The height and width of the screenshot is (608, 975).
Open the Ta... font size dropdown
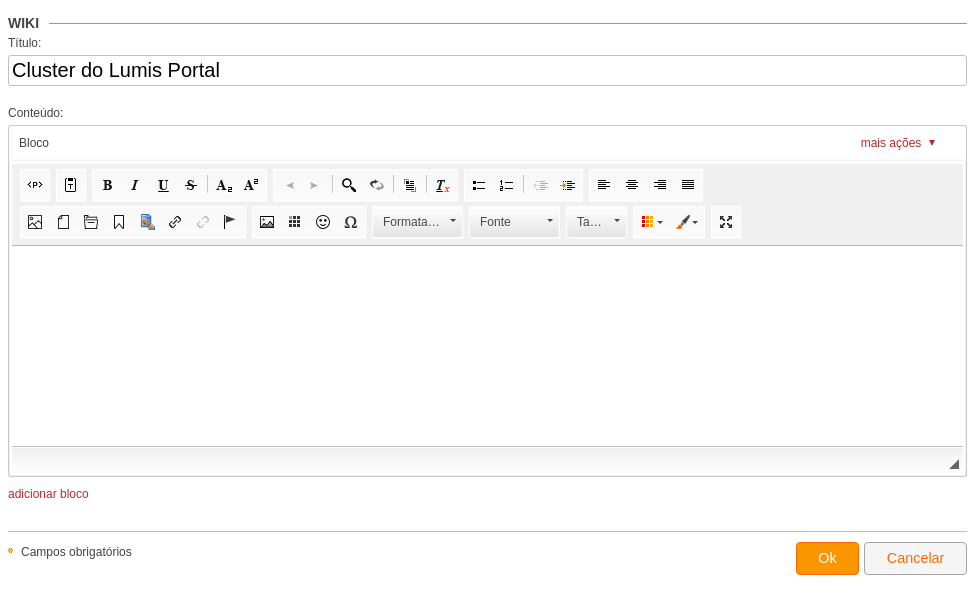click(596, 222)
